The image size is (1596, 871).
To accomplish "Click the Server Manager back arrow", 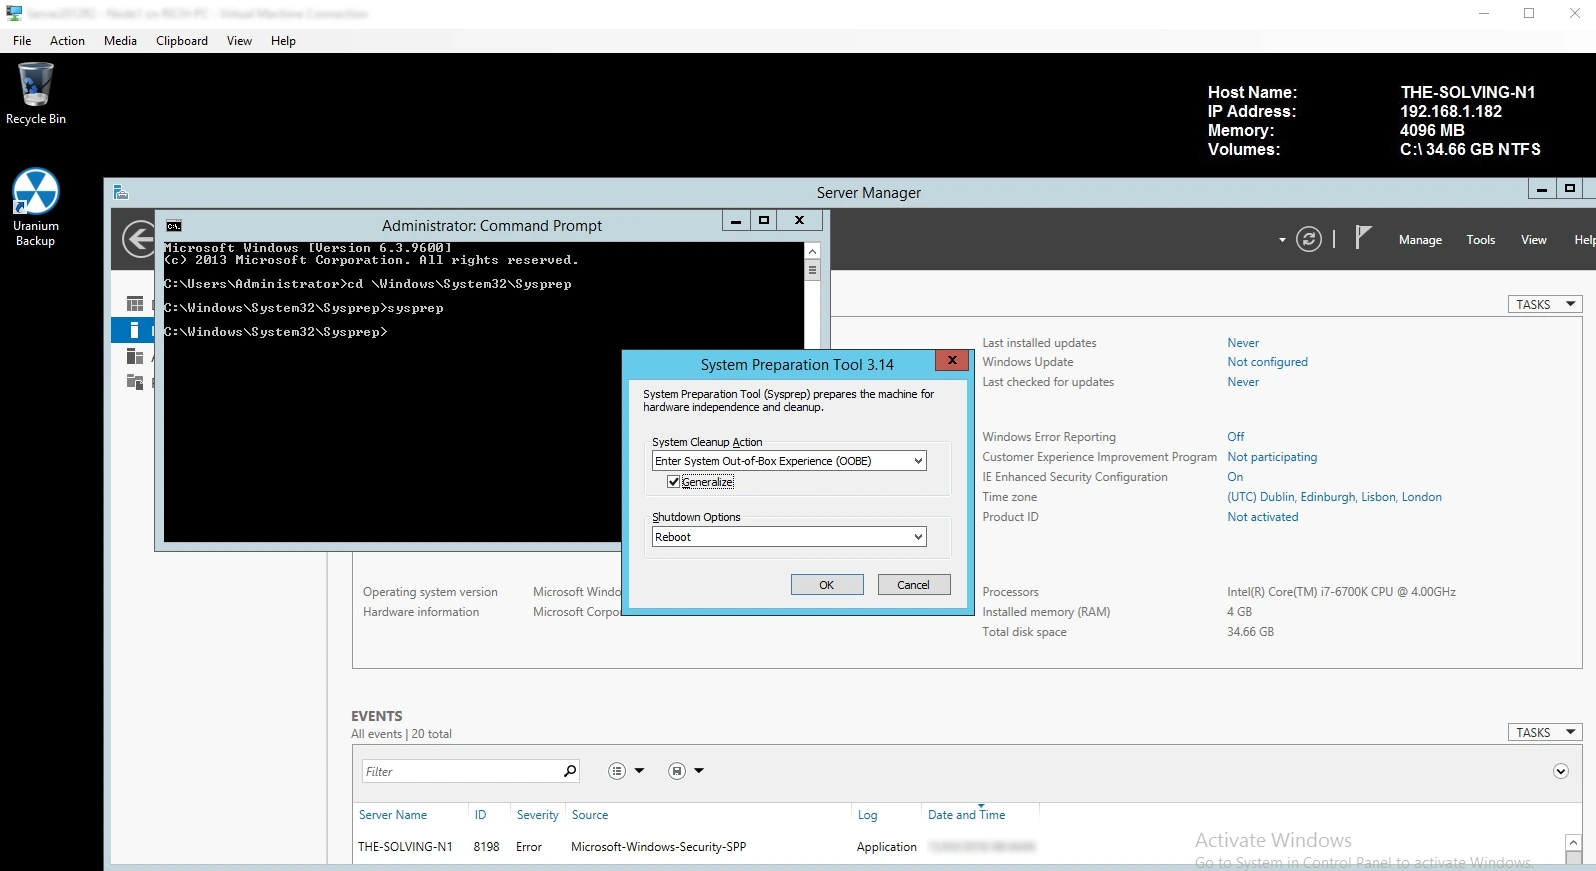I will tap(139, 239).
